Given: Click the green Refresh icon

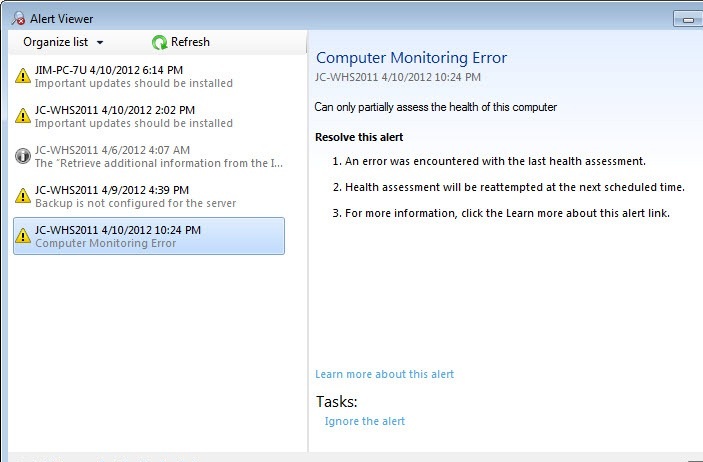Looking at the screenshot, I should 159,42.
